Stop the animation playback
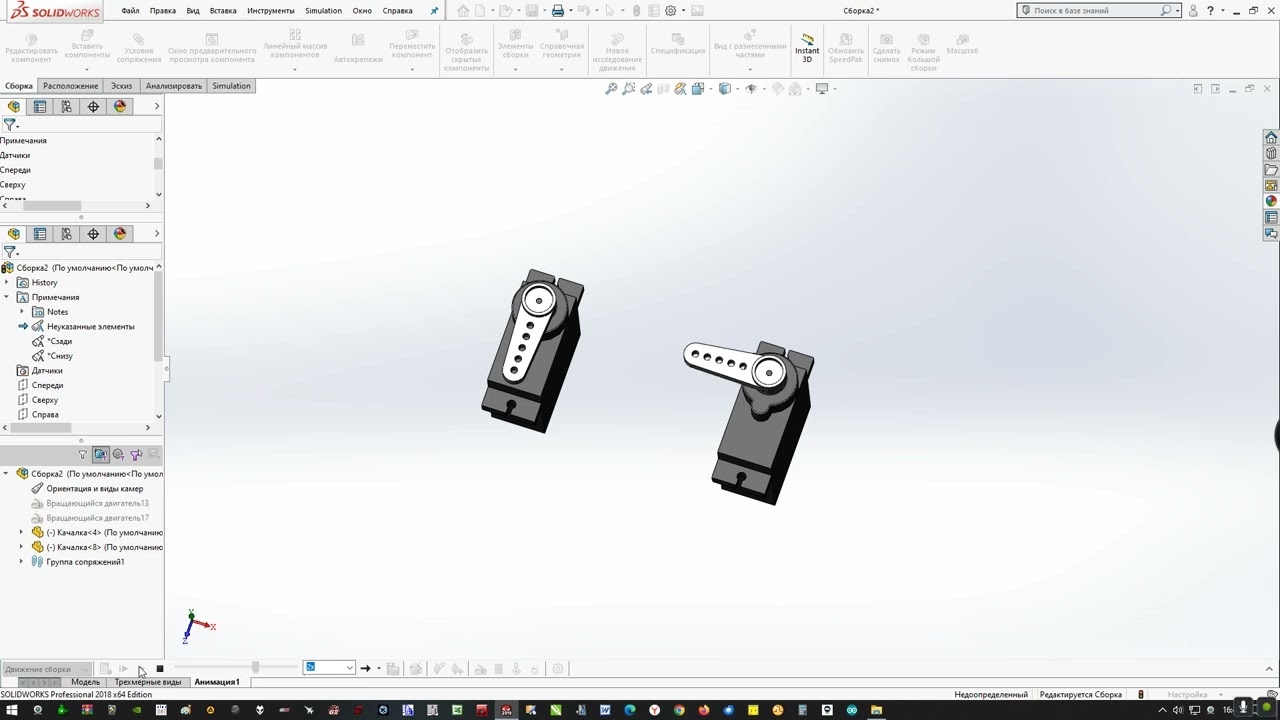The height and width of the screenshot is (720, 1280). tap(159, 669)
